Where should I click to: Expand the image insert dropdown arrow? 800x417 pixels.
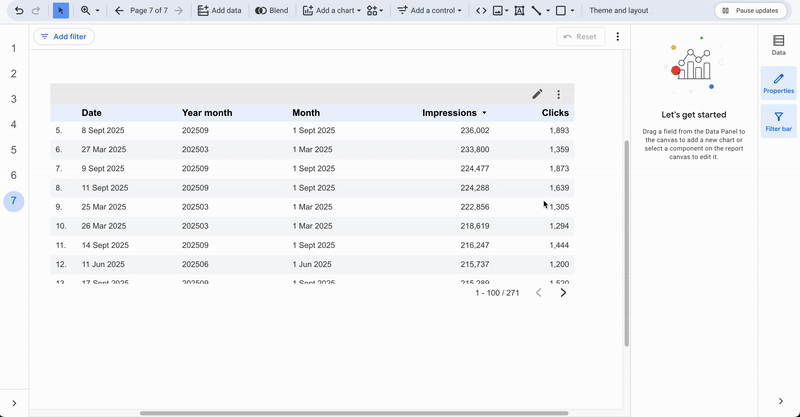tap(507, 10)
